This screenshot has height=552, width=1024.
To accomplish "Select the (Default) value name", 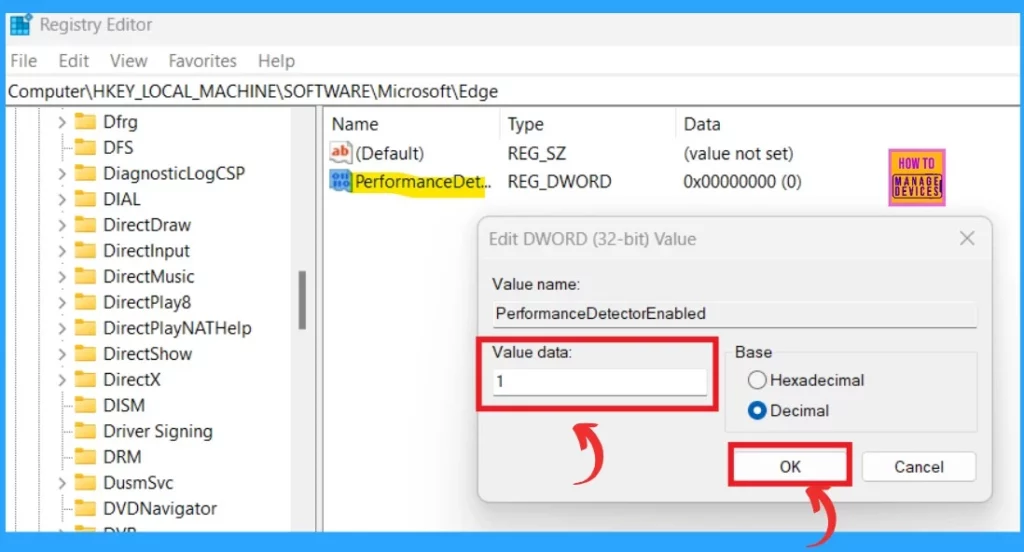I will pyautogui.click(x=390, y=154).
